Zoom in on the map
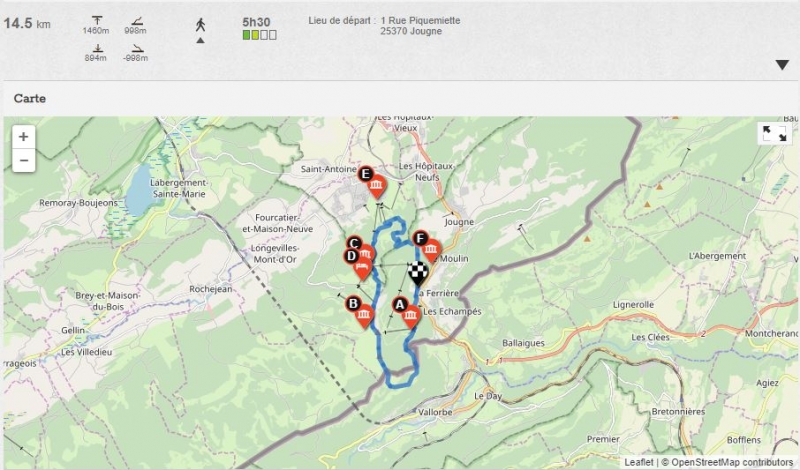 23,136
